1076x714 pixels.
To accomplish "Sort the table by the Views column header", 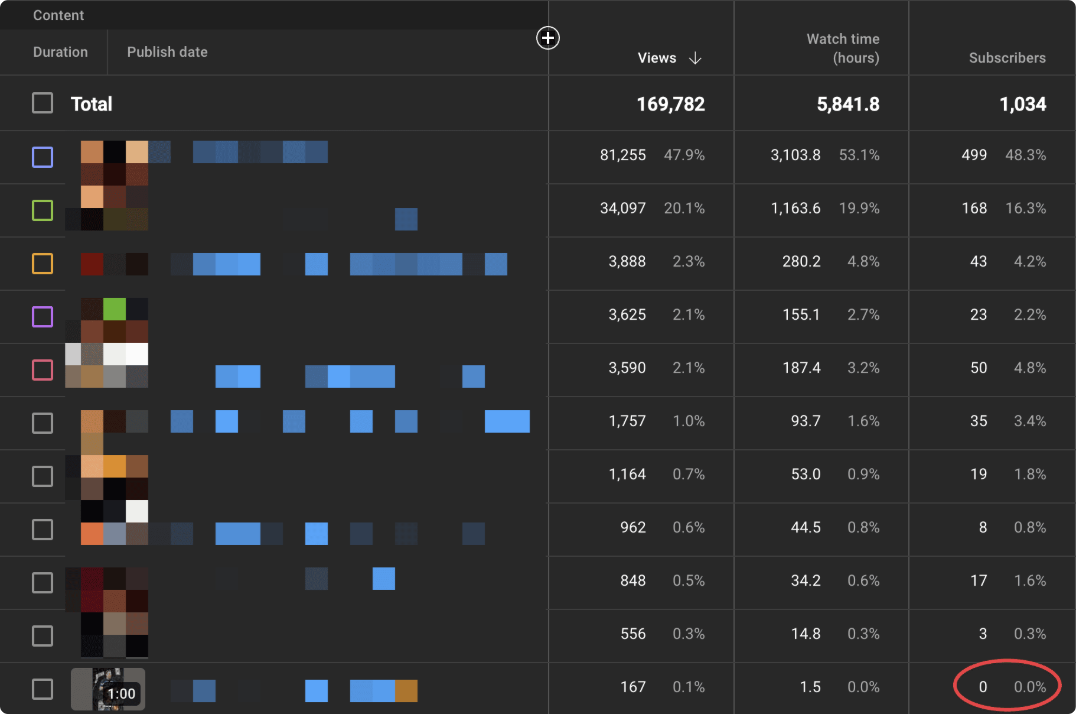I will click(x=656, y=58).
